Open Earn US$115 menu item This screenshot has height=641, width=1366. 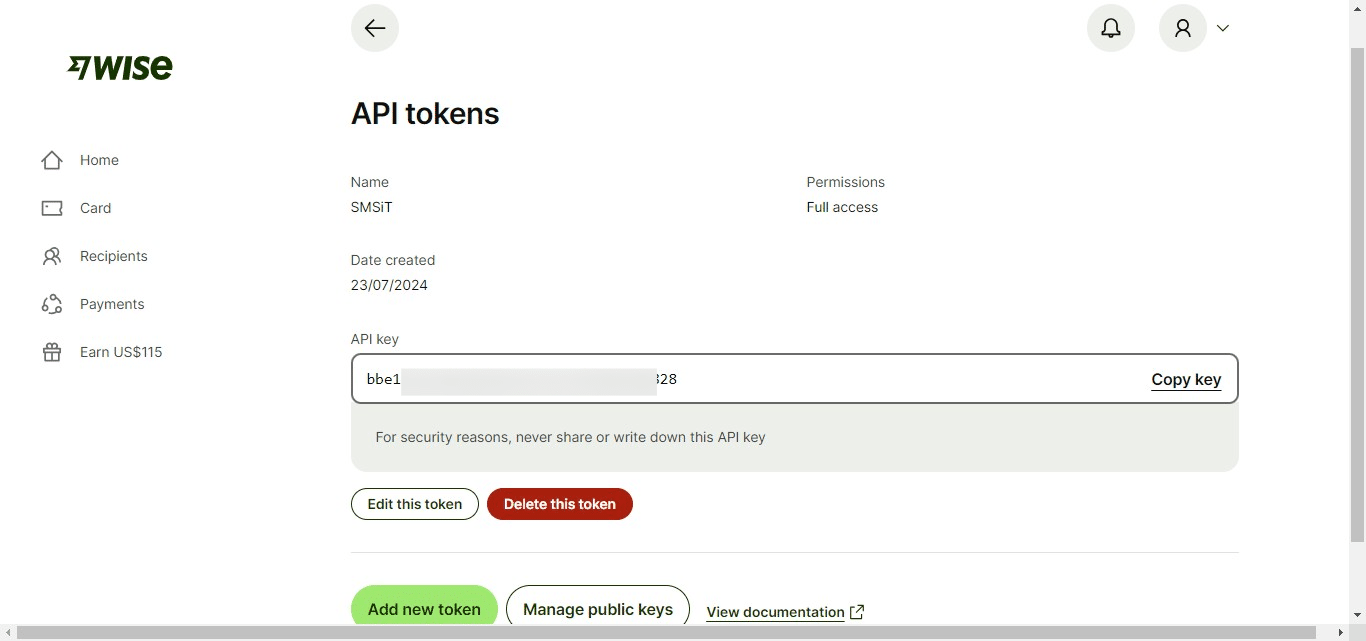tap(121, 352)
